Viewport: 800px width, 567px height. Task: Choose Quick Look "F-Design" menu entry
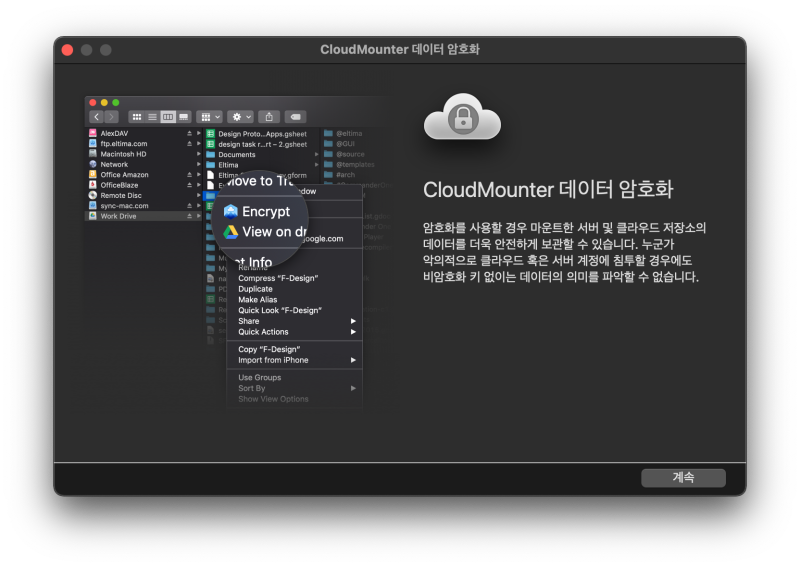click(280, 310)
